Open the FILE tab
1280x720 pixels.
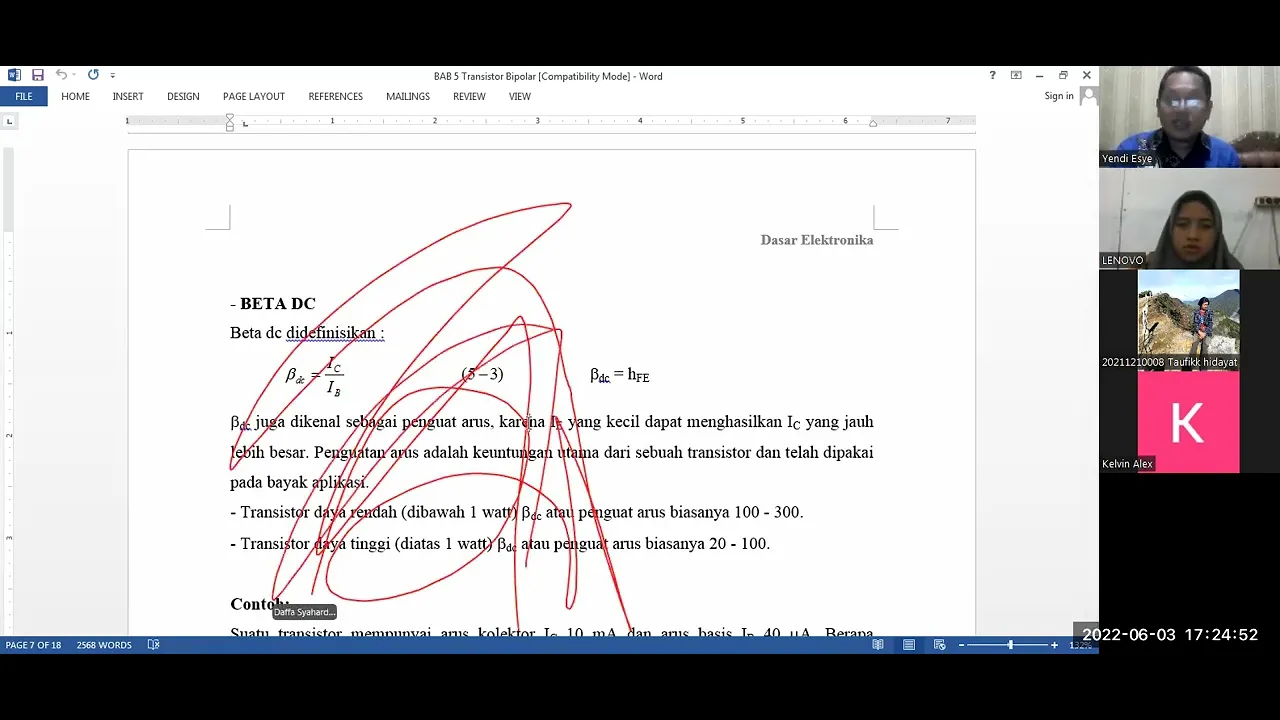(x=23, y=97)
